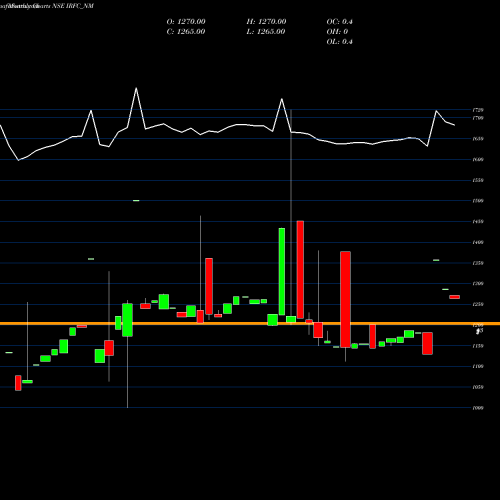The height and width of the screenshot is (500, 500).
Task: Click the high price text H: 1270.00
Action: pos(266,22)
